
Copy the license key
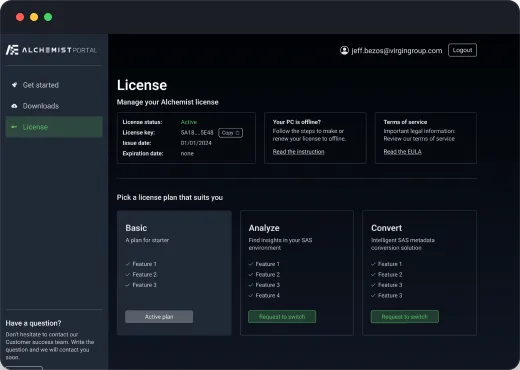click(230, 133)
